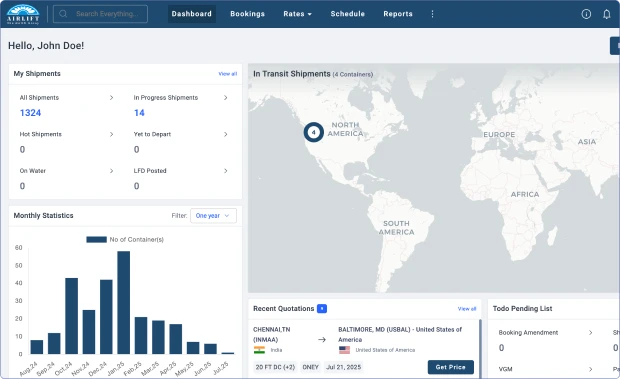
Task: Open Booking Amendment chevron arrow
Action: coord(590,333)
